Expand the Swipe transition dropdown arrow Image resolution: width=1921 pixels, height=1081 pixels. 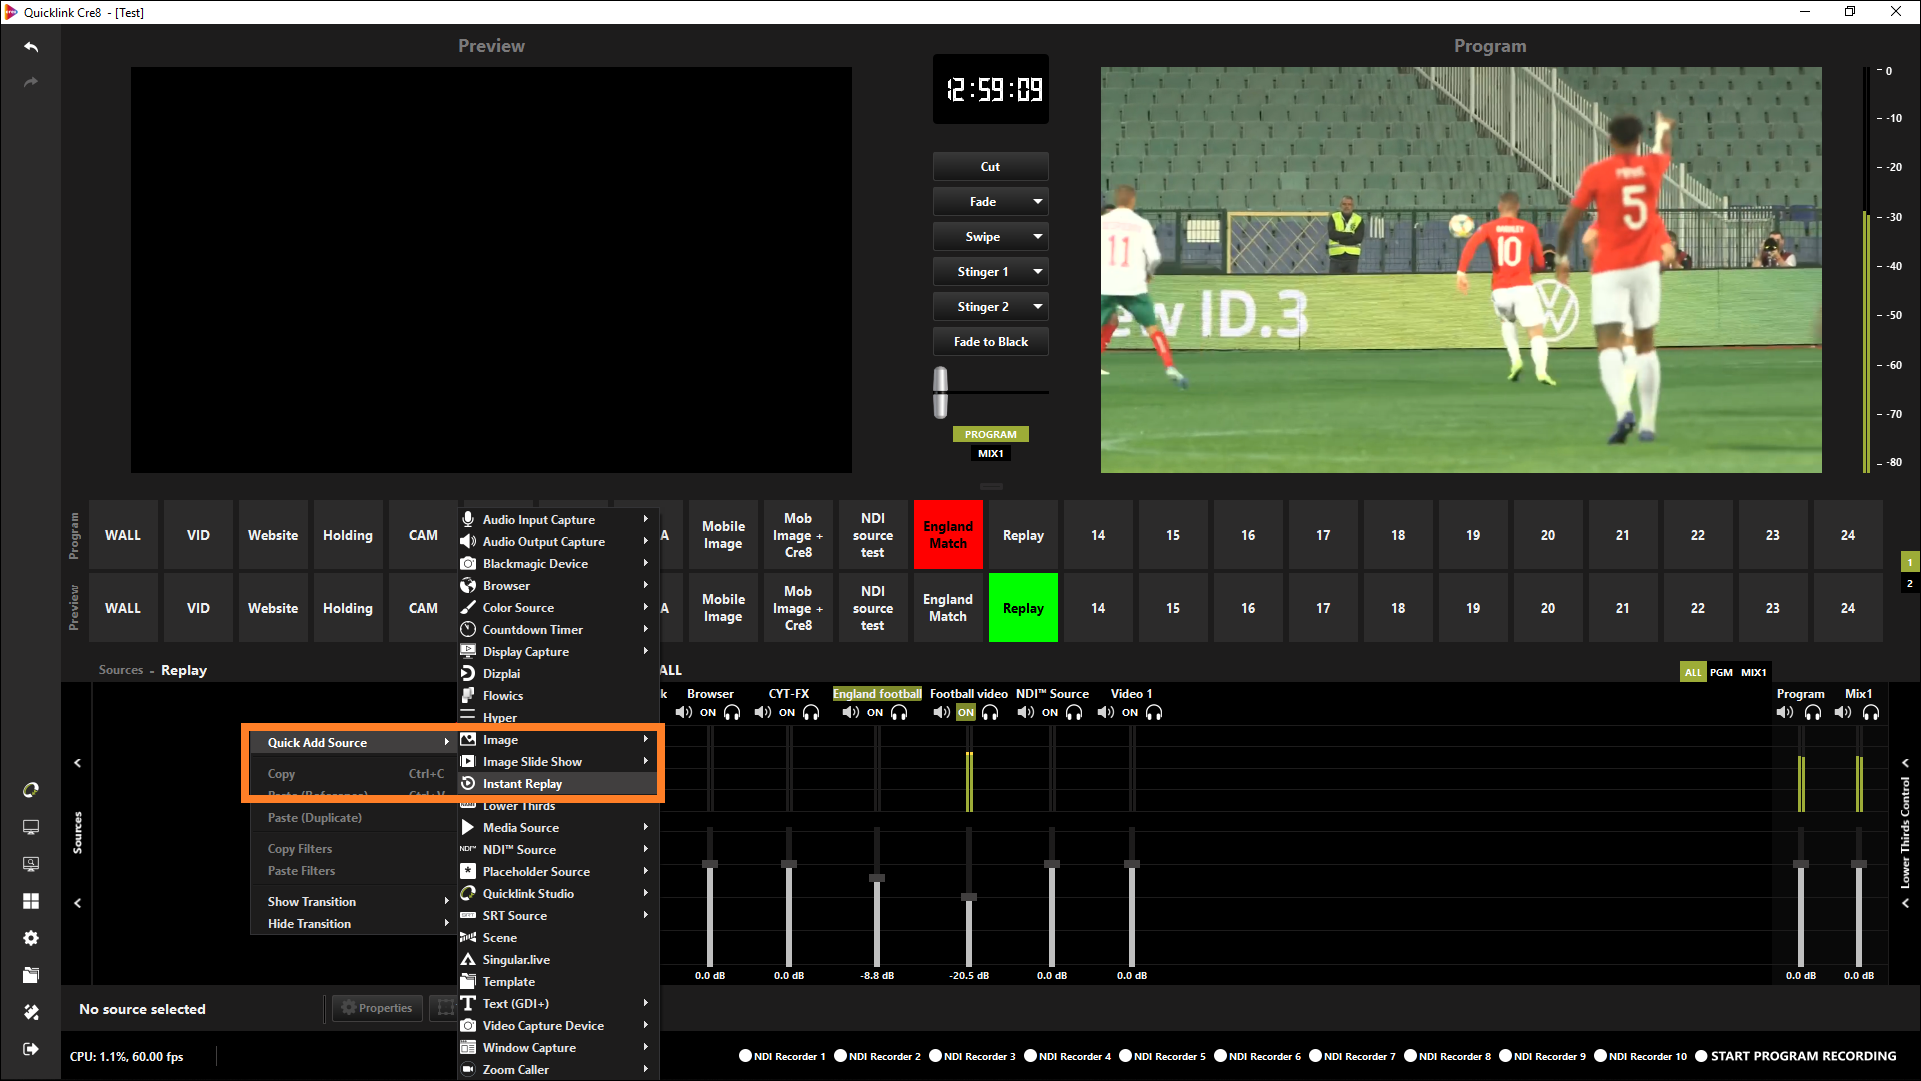coord(1038,237)
